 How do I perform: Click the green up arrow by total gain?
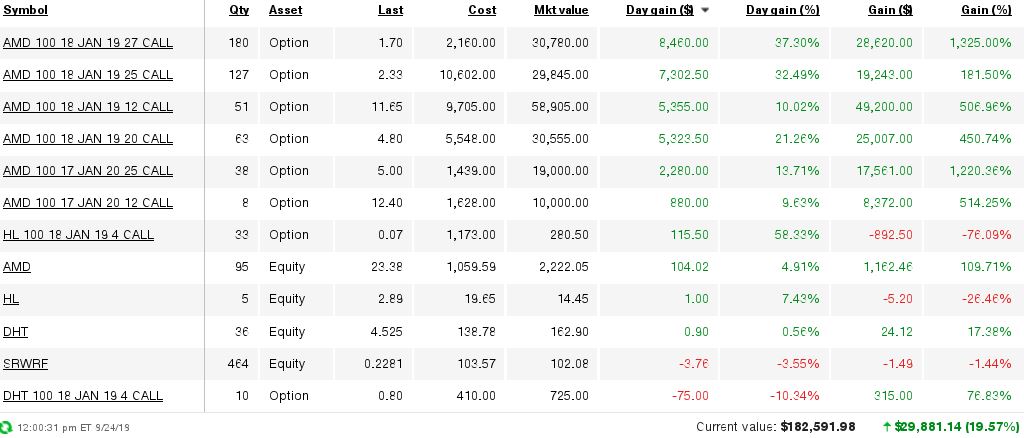pyautogui.click(x=888, y=427)
